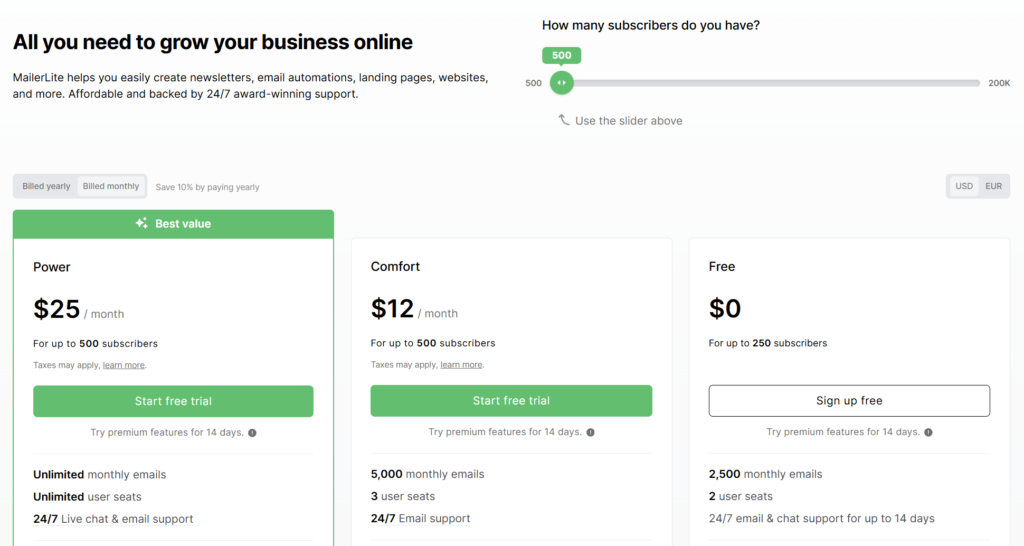This screenshot has width=1024, height=546.
Task: Select USD currency
Action: click(964, 186)
